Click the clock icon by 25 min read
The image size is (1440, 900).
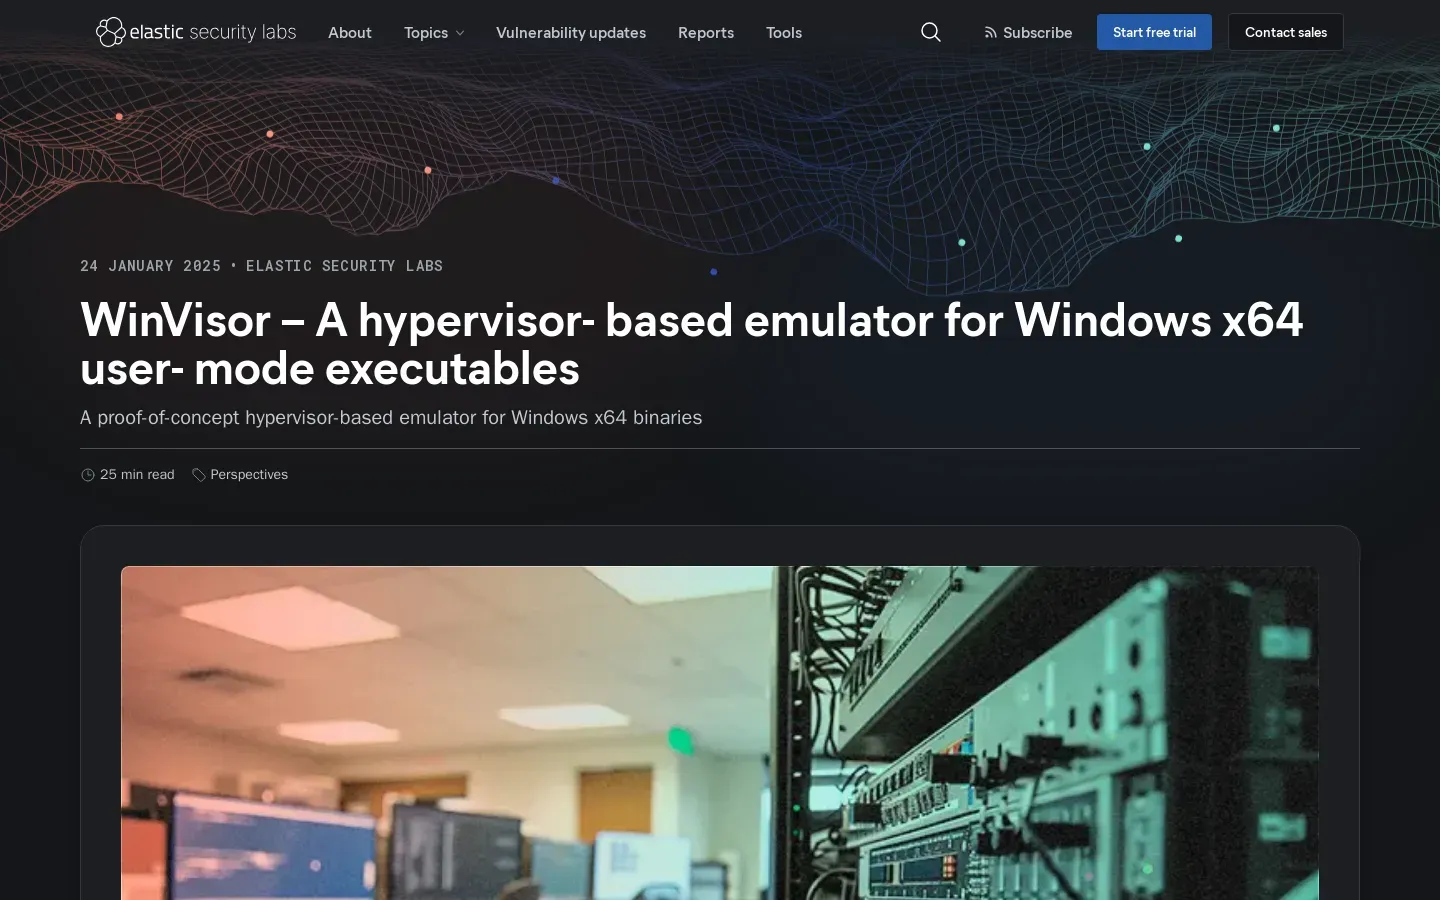(88, 475)
